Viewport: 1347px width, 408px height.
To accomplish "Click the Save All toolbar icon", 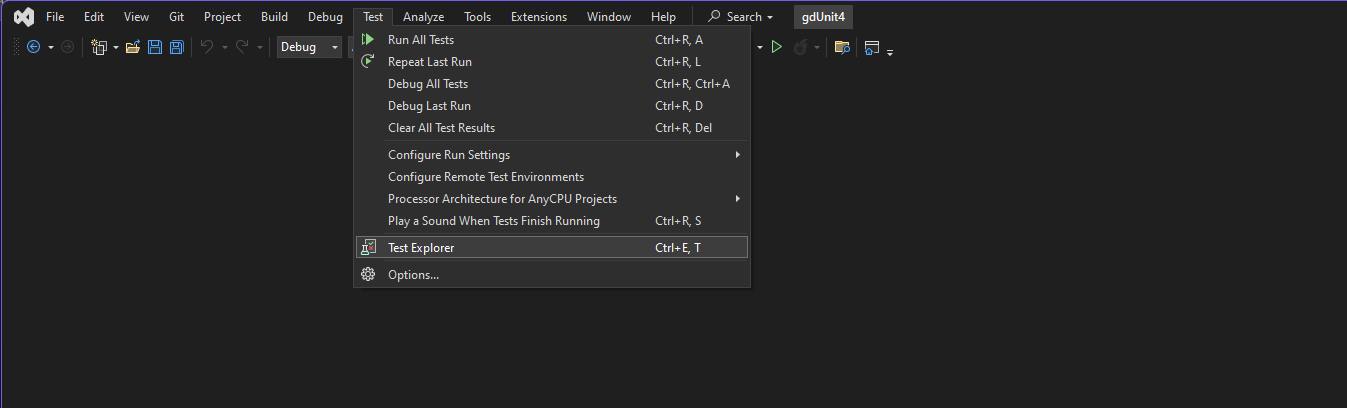I will pyautogui.click(x=176, y=47).
